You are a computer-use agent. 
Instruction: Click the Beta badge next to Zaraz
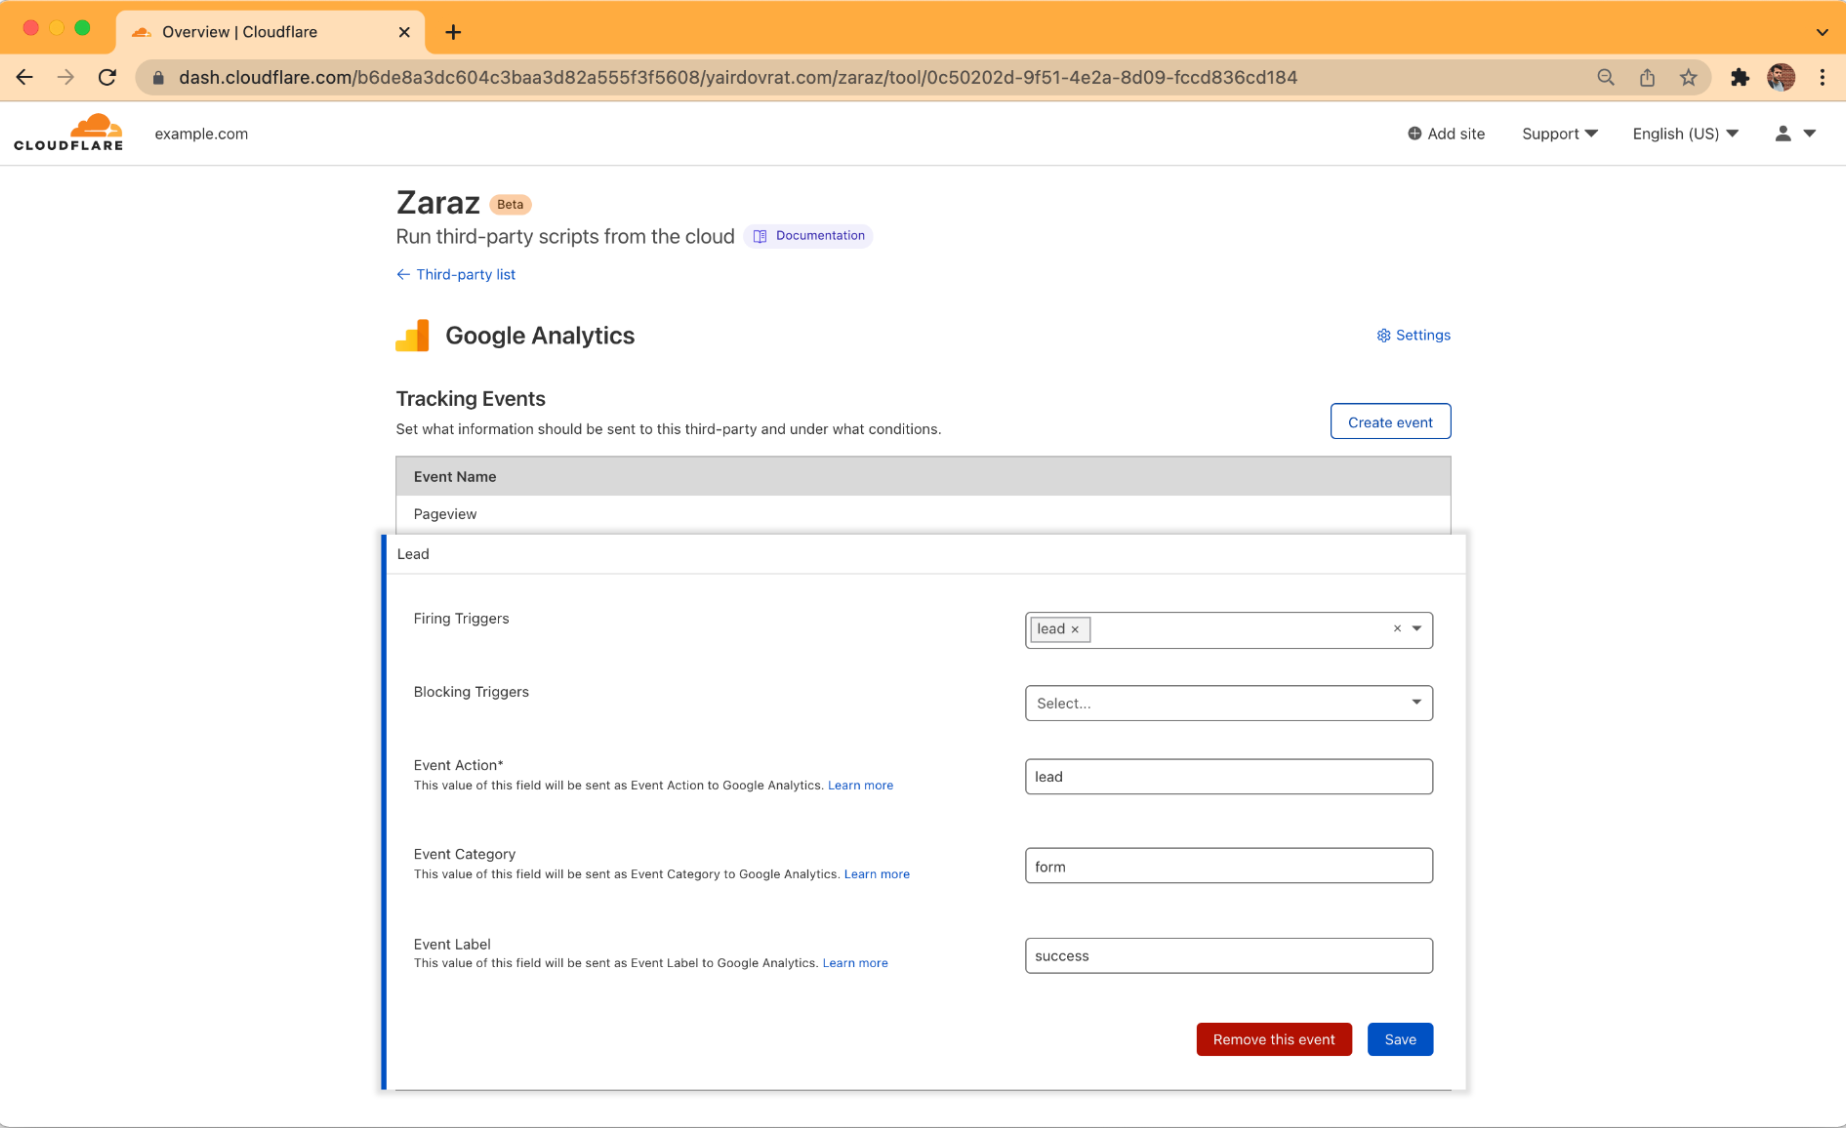[x=510, y=204]
